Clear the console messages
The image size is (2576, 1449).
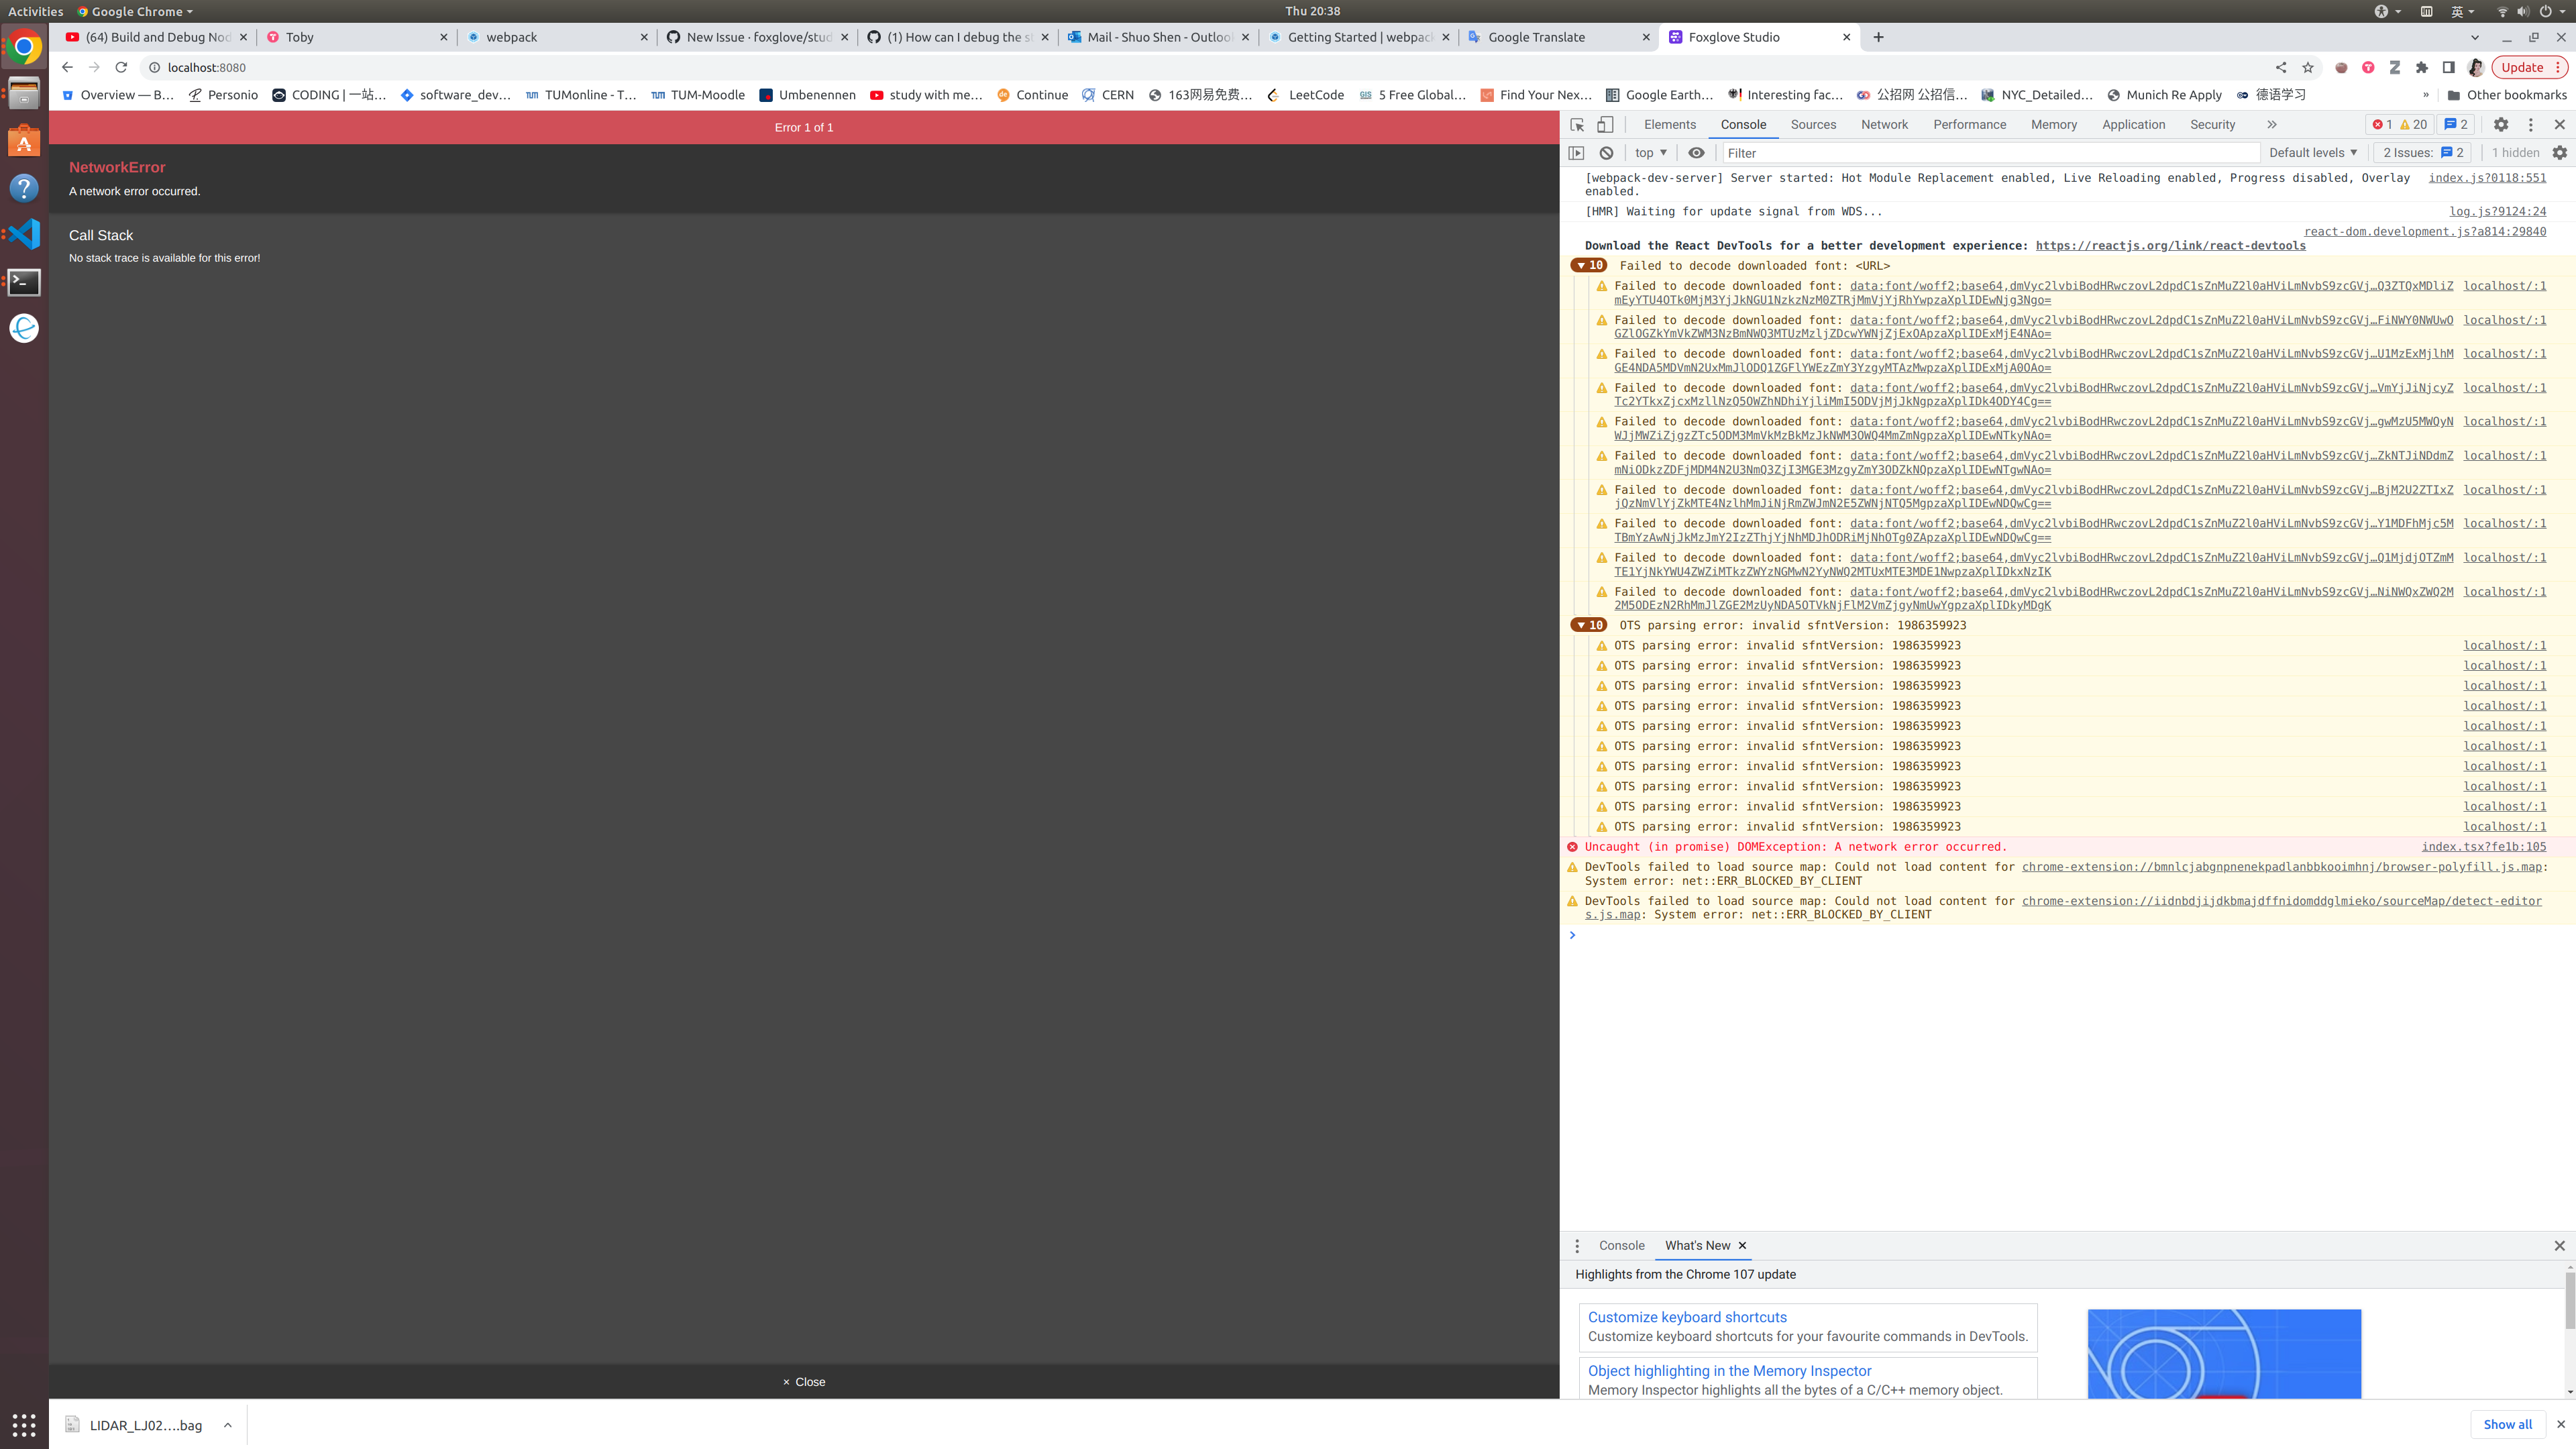coord(1606,152)
